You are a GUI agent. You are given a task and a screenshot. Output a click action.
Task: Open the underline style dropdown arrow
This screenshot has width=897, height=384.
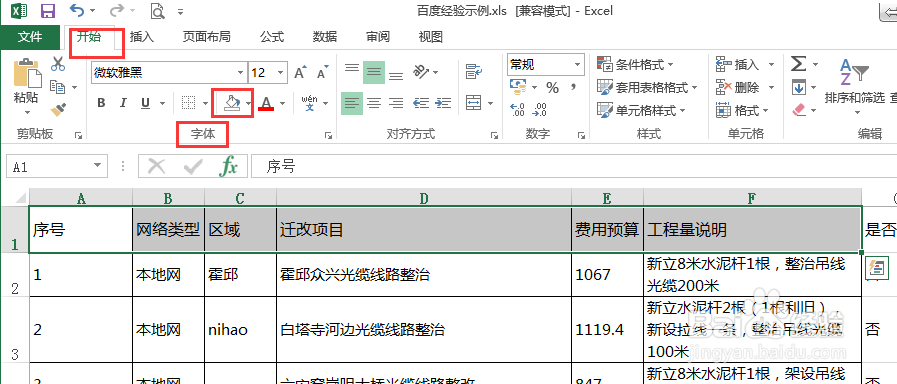click(x=162, y=104)
